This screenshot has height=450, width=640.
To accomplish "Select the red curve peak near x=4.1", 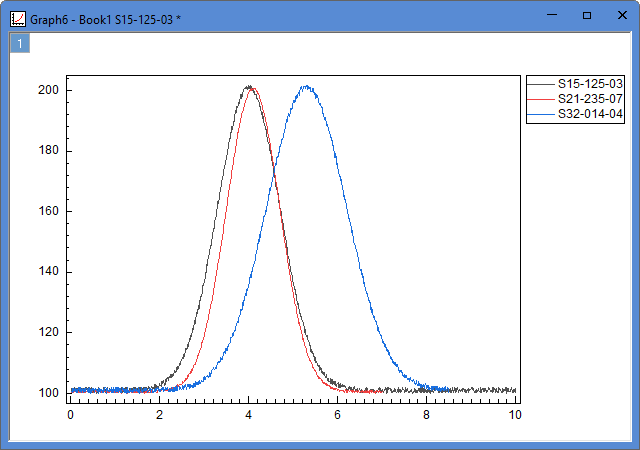I will coord(253,89).
